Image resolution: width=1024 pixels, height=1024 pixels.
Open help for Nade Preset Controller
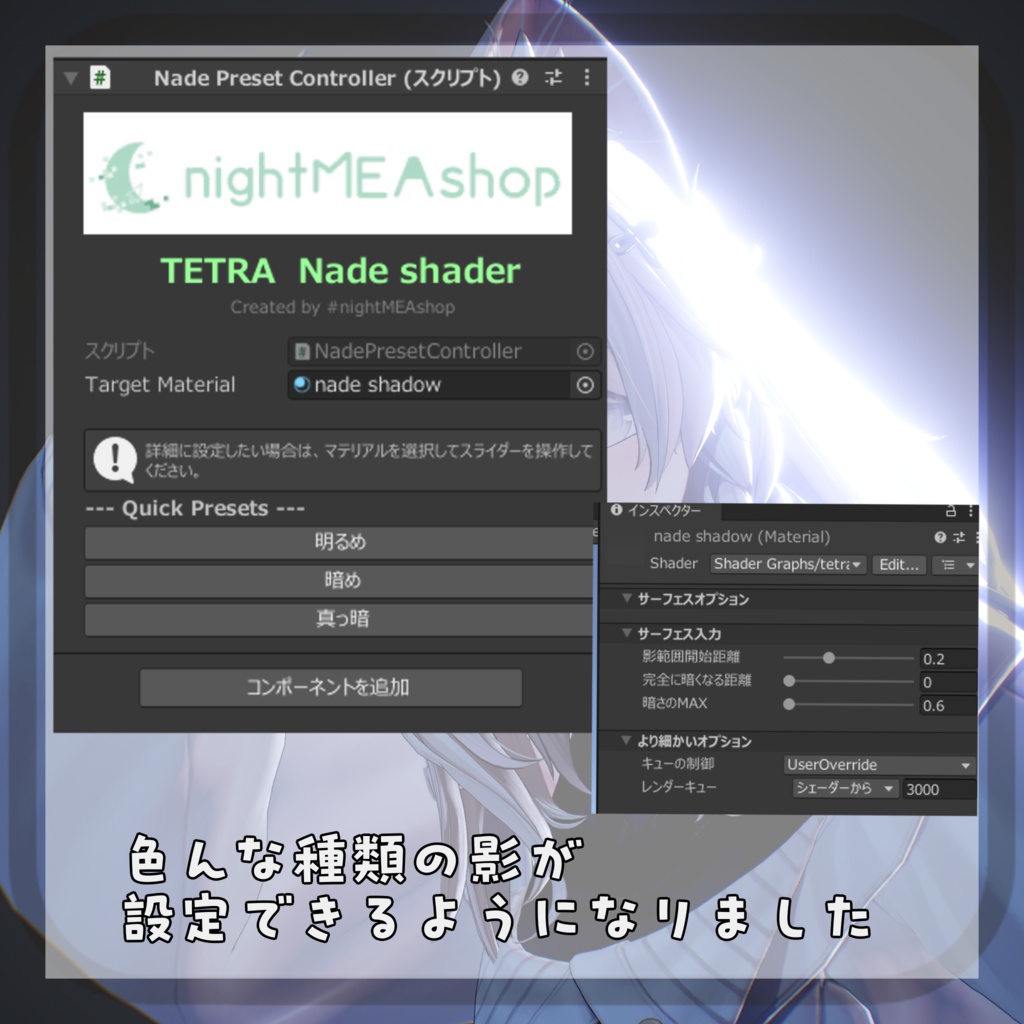[520, 78]
